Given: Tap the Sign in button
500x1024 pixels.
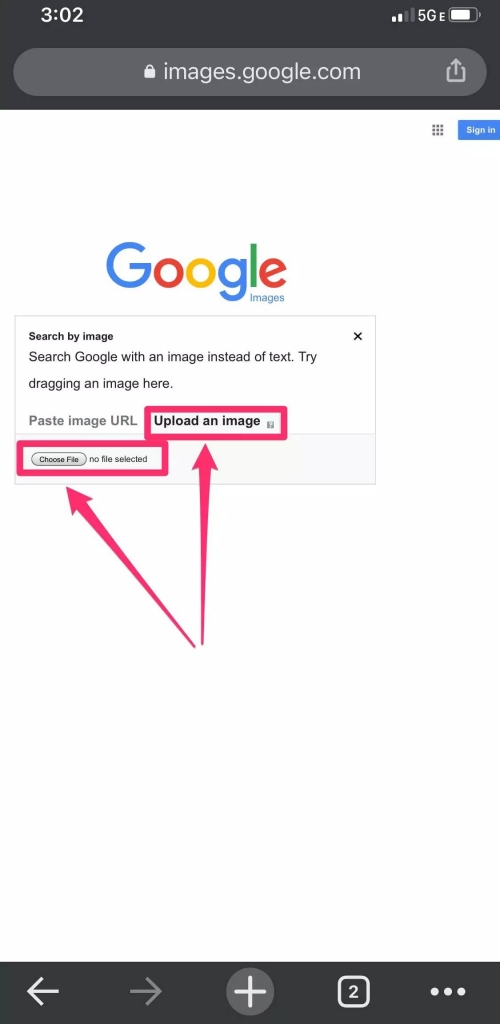Looking at the screenshot, I should click(x=479, y=130).
